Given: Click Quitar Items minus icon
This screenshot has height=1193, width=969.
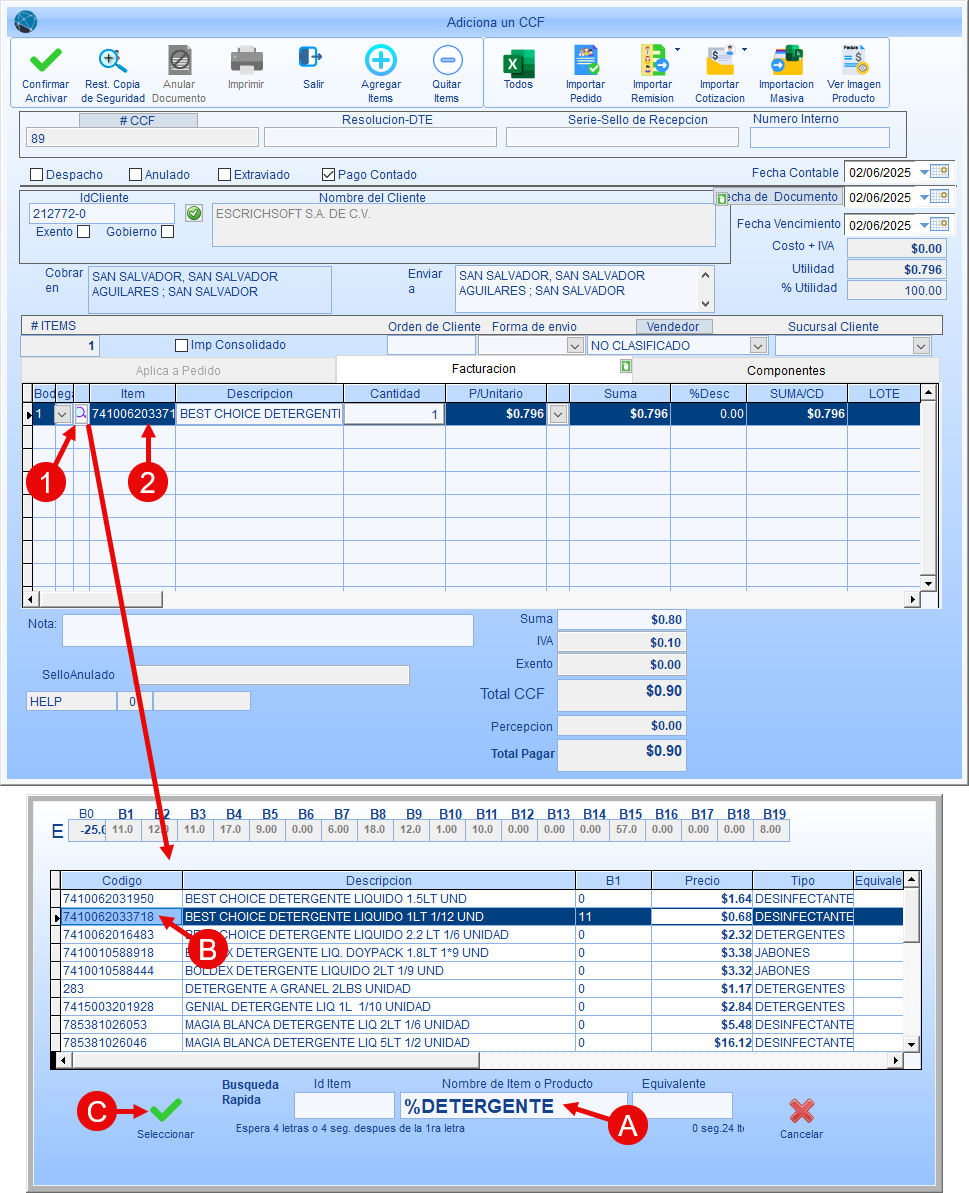Looking at the screenshot, I should click(x=447, y=59).
